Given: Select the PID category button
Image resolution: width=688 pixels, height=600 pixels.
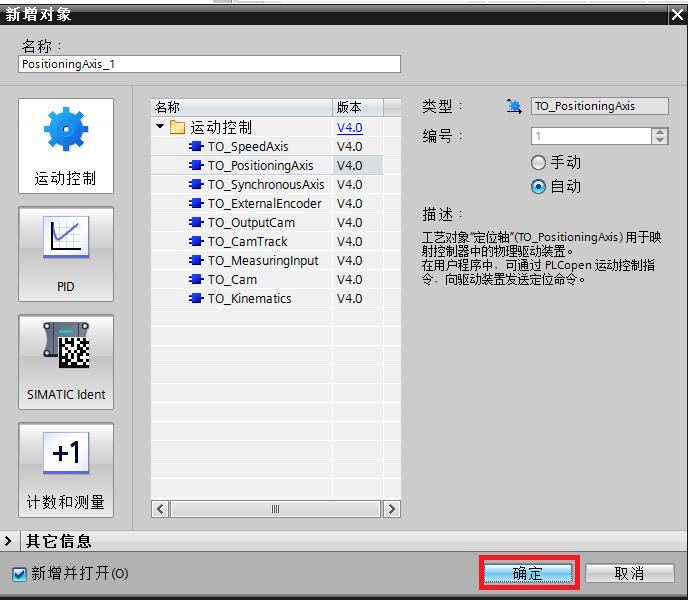Looking at the screenshot, I should tap(66, 254).
